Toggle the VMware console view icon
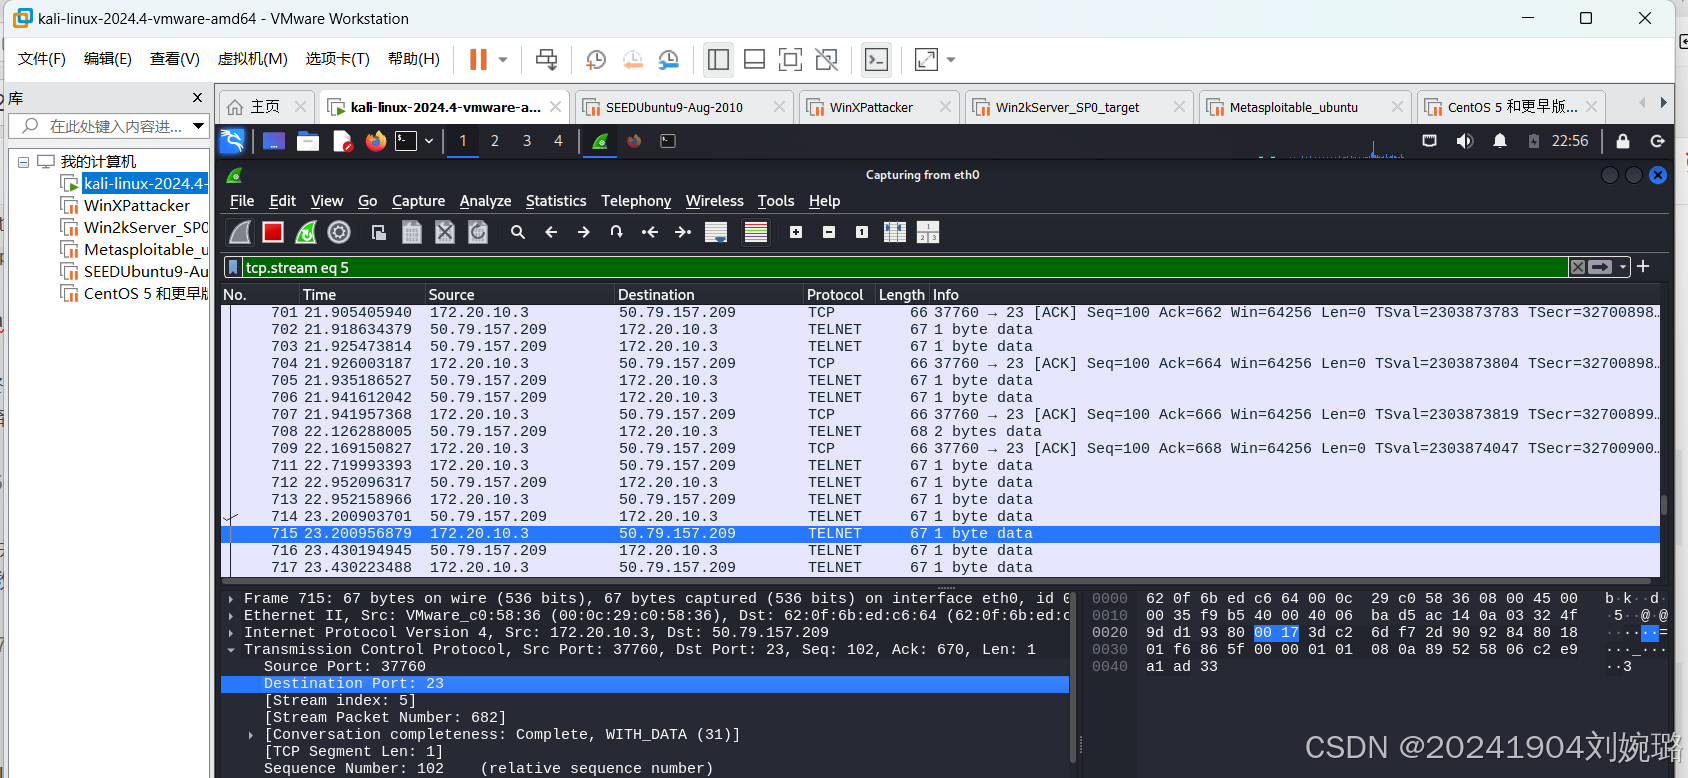The height and width of the screenshot is (778, 1688). pos(876,60)
